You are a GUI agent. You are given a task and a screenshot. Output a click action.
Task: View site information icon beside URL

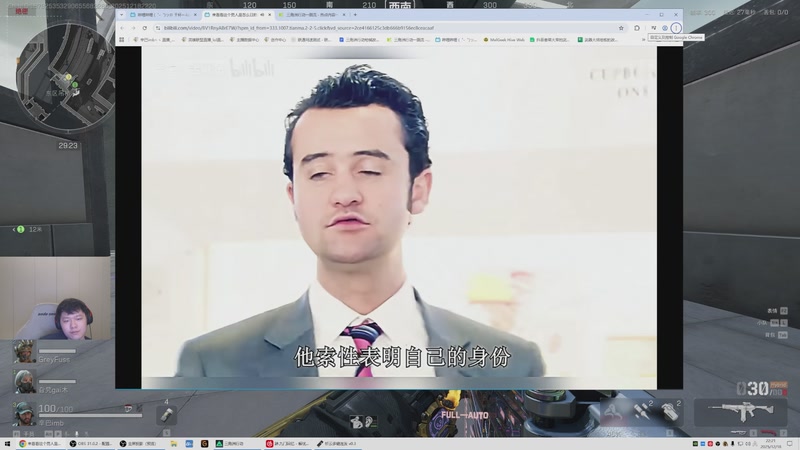(158, 28)
